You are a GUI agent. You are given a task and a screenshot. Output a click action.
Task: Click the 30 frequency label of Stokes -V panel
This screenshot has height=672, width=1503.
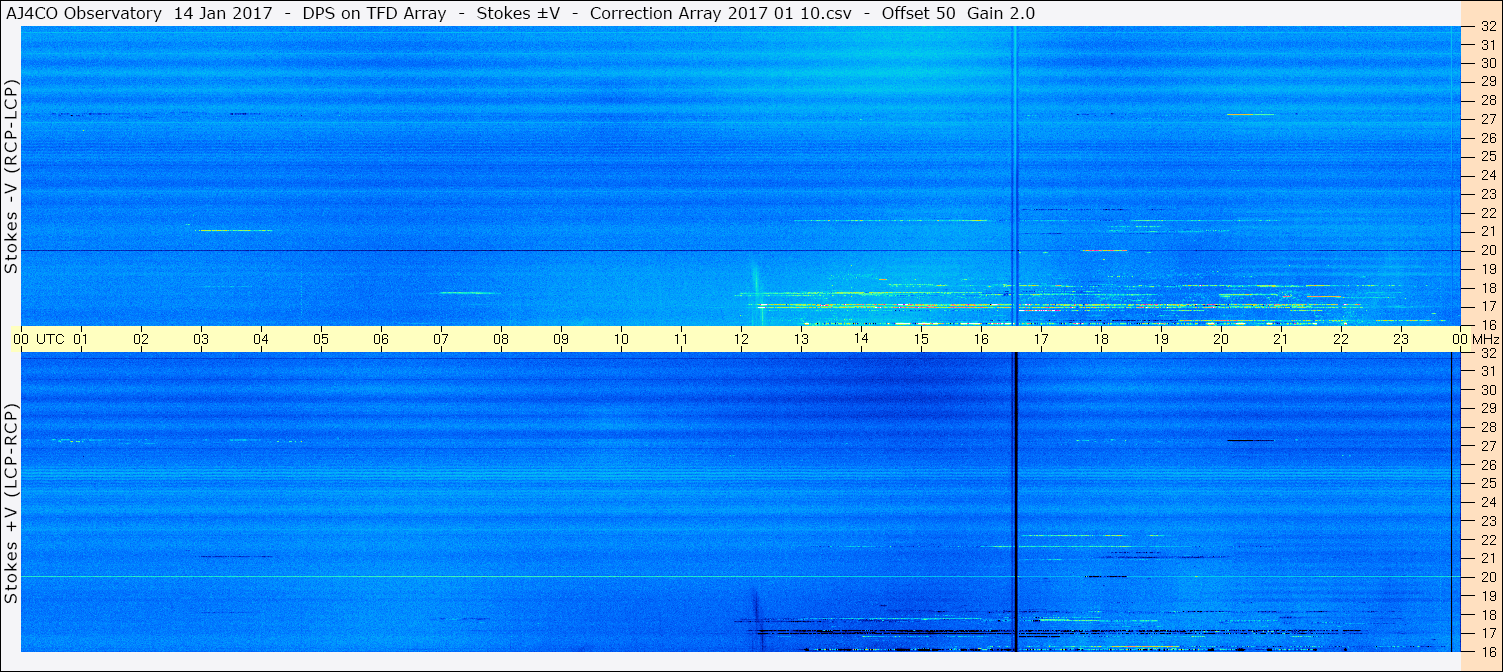coord(1488,62)
